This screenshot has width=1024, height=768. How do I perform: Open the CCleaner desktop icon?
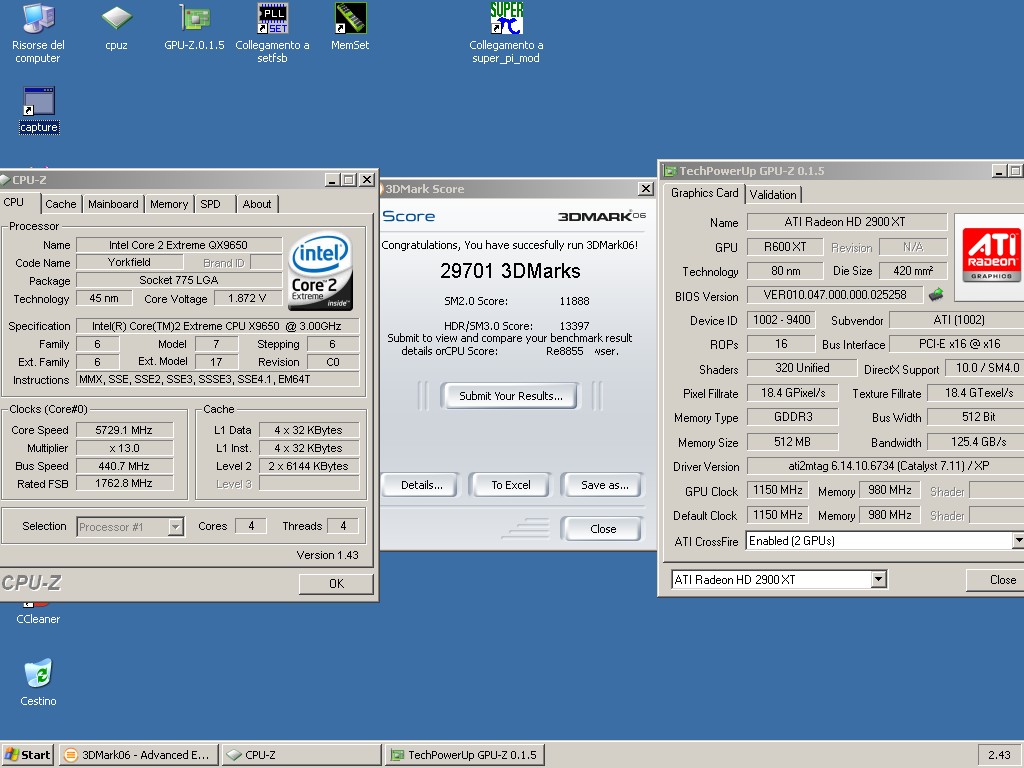pos(38,613)
